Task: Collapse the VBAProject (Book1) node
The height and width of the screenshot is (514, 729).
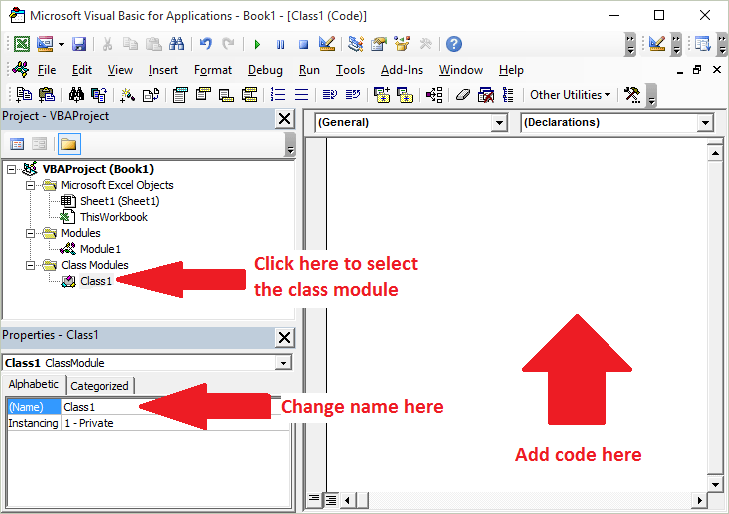Action: click(11, 170)
